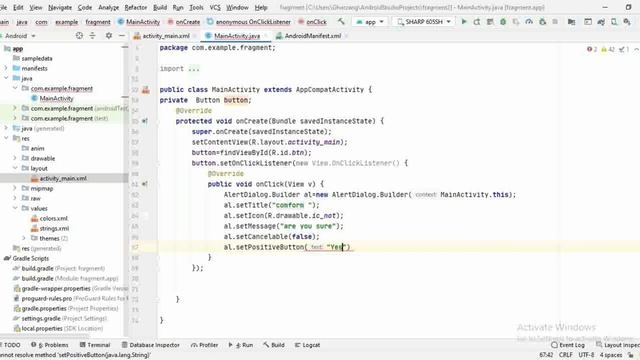
Task: Open the Navigate menu
Action: point(60,7)
